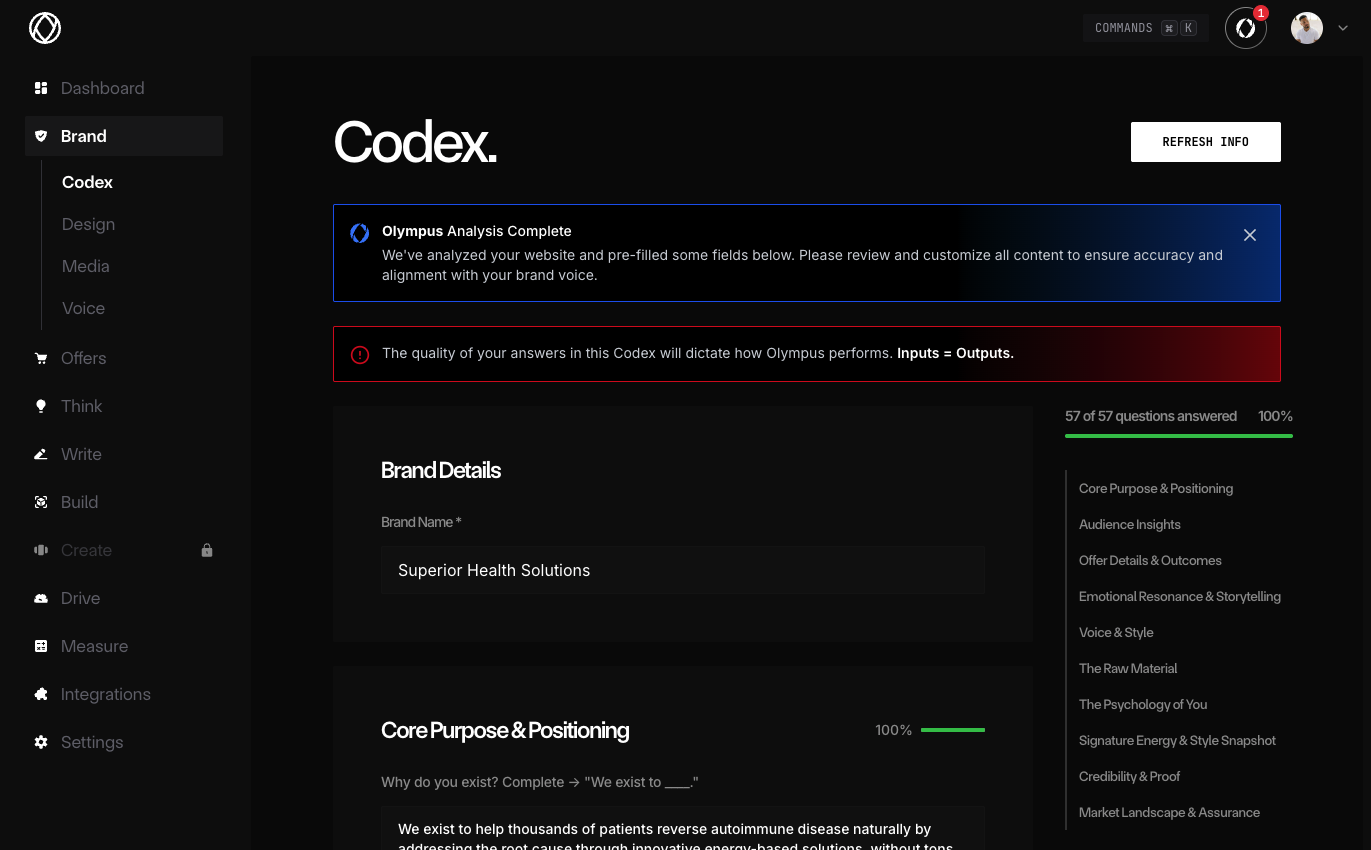Click the Settings gear icon
Image resolution: width=1371 pixels, height=850 pixels.
[41, 742]
